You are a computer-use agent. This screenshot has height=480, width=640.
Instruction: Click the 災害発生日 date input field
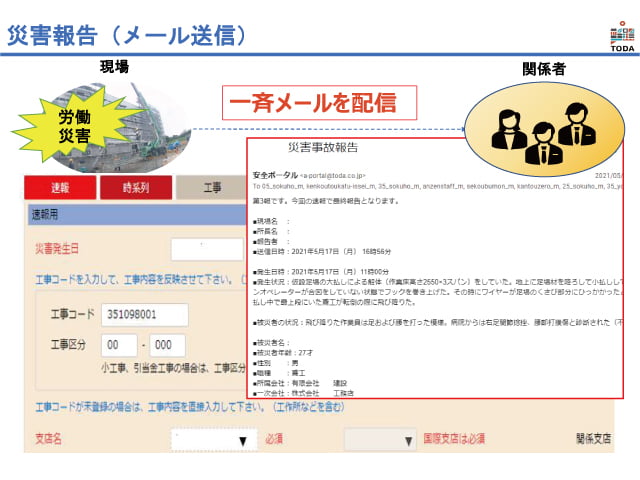207,249
